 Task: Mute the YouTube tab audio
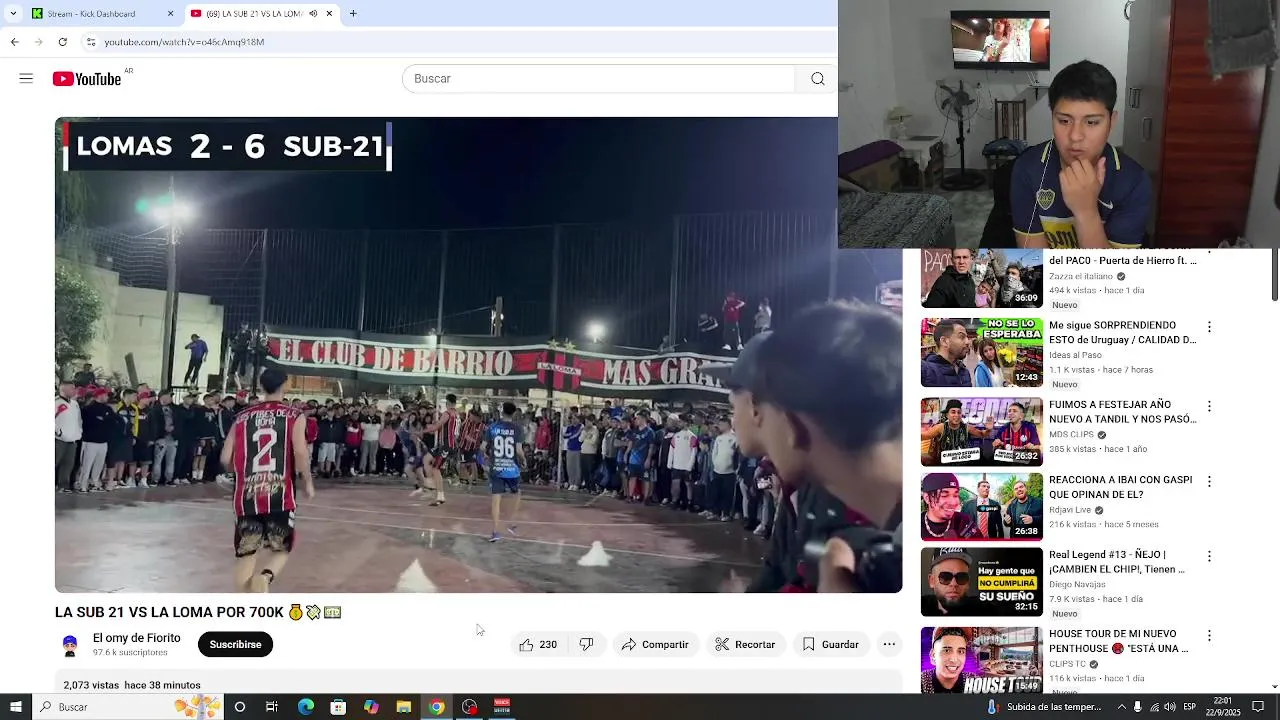tap(313, 14)
